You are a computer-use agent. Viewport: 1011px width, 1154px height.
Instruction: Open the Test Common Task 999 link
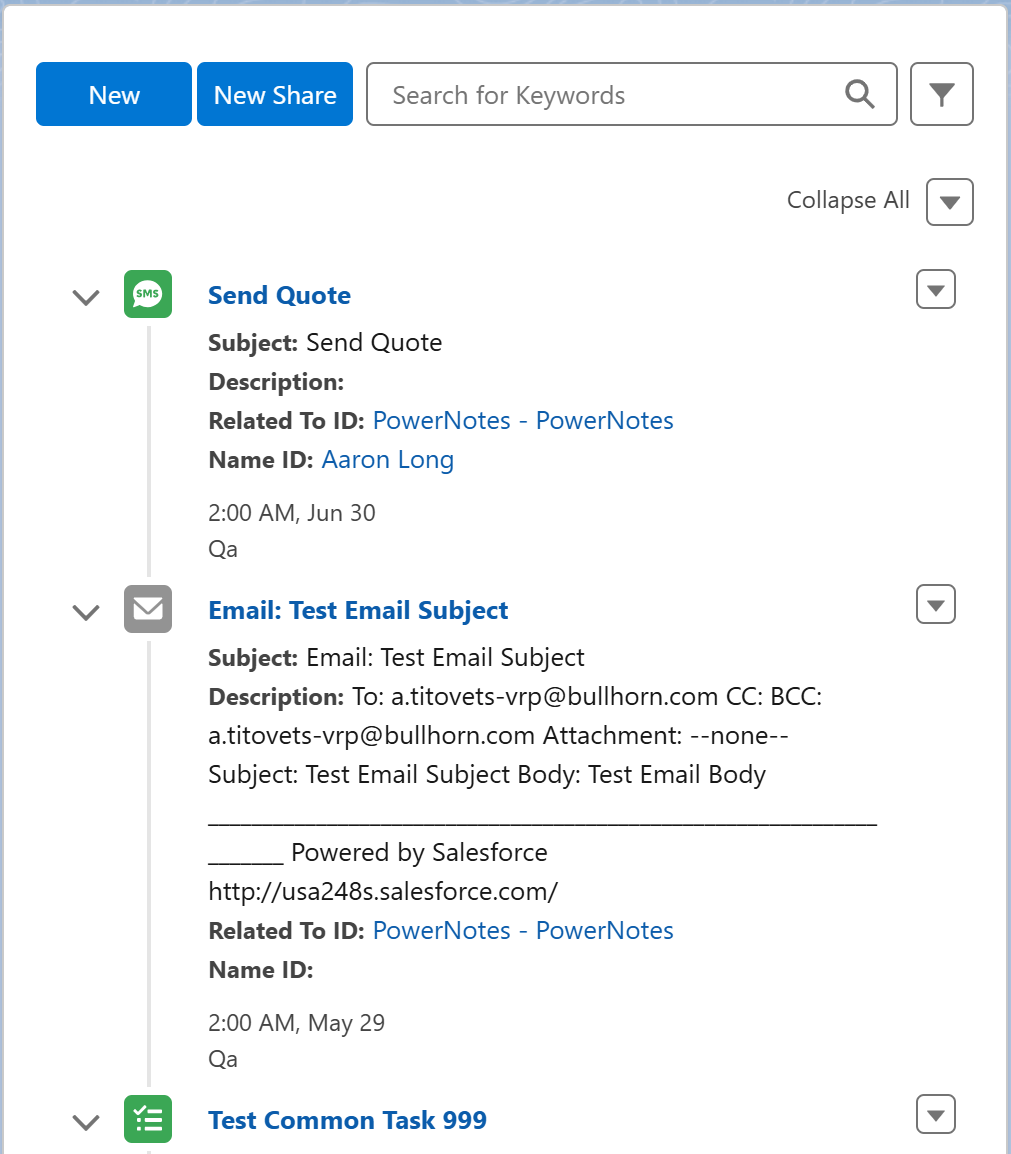click(x=347, y=1120)
